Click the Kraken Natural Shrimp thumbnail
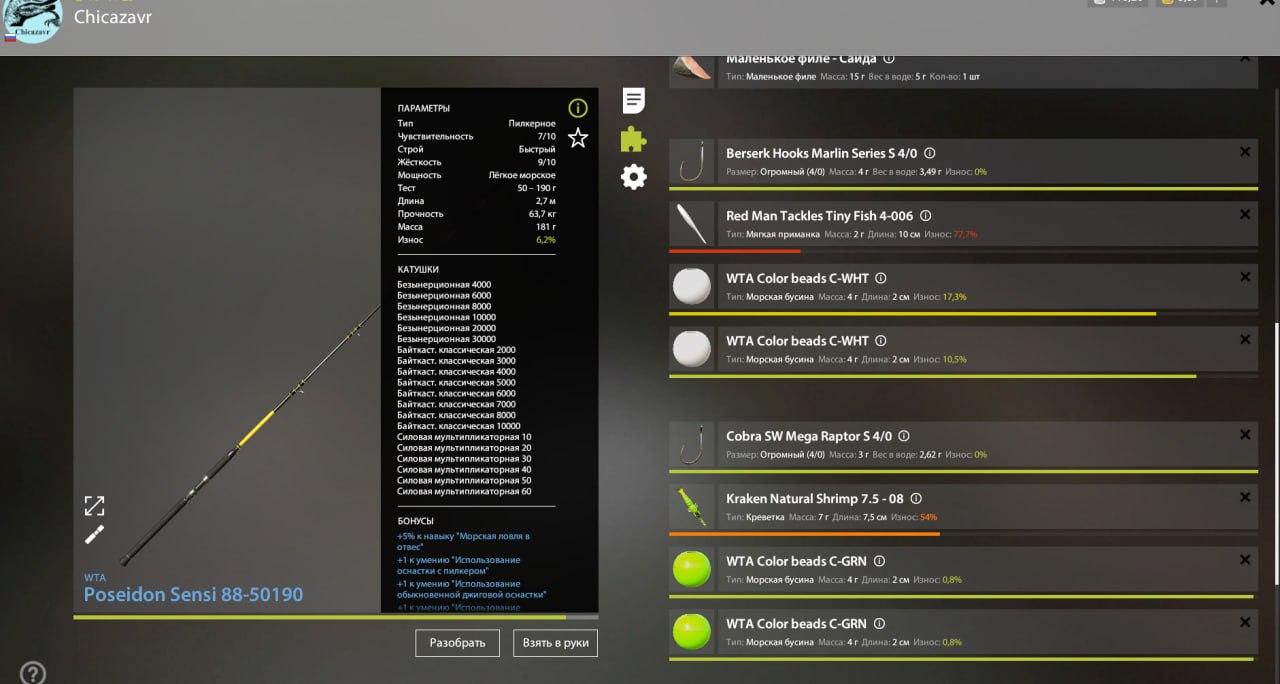Screen dimensions: 1280x684 (691, 507)
